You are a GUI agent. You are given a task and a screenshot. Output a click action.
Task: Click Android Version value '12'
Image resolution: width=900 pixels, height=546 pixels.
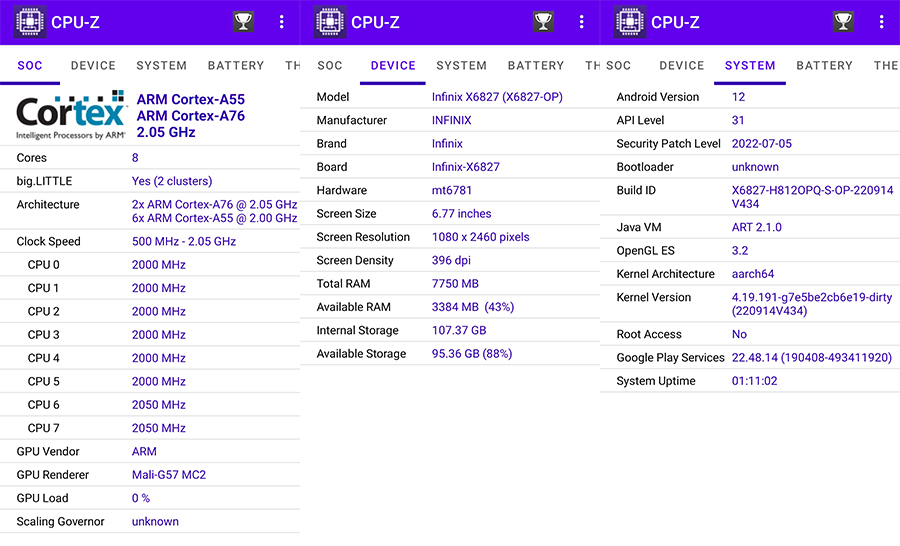tap(738, 97)
